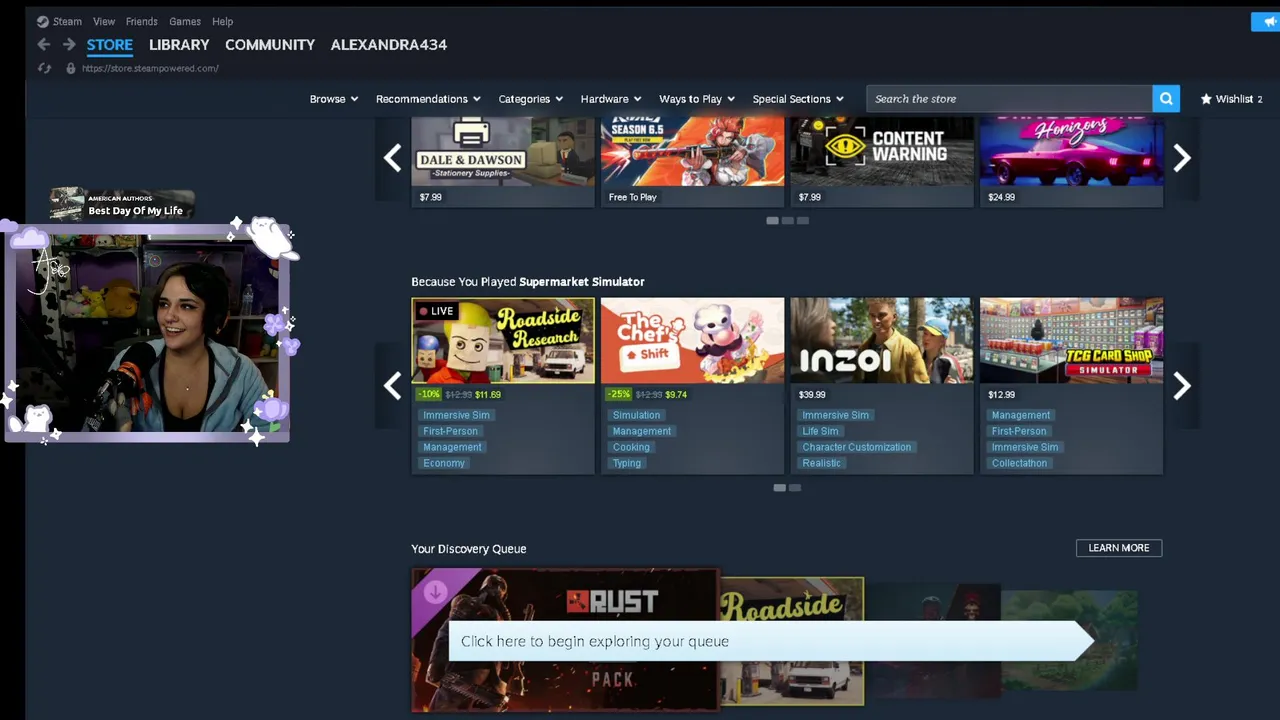
Task: Expand the Special Sections dropdown
Action: (x=798, y=99)
